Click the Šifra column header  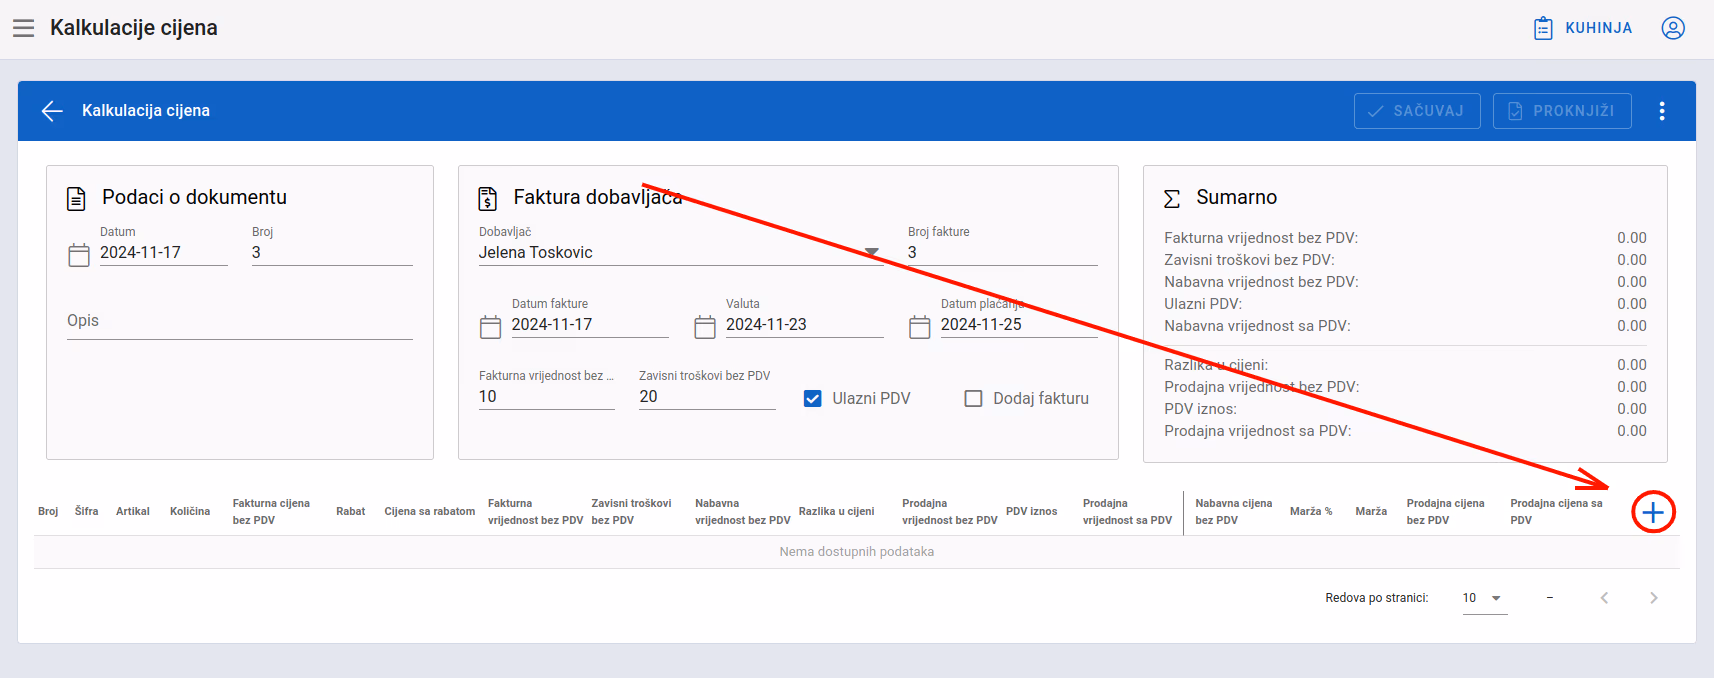tap(87, 511)
